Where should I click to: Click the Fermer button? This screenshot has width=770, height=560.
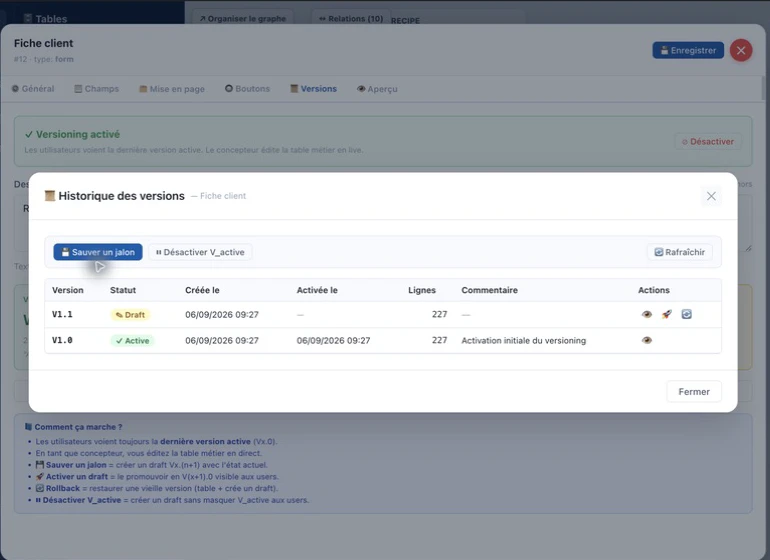click(x=694, y=392)
